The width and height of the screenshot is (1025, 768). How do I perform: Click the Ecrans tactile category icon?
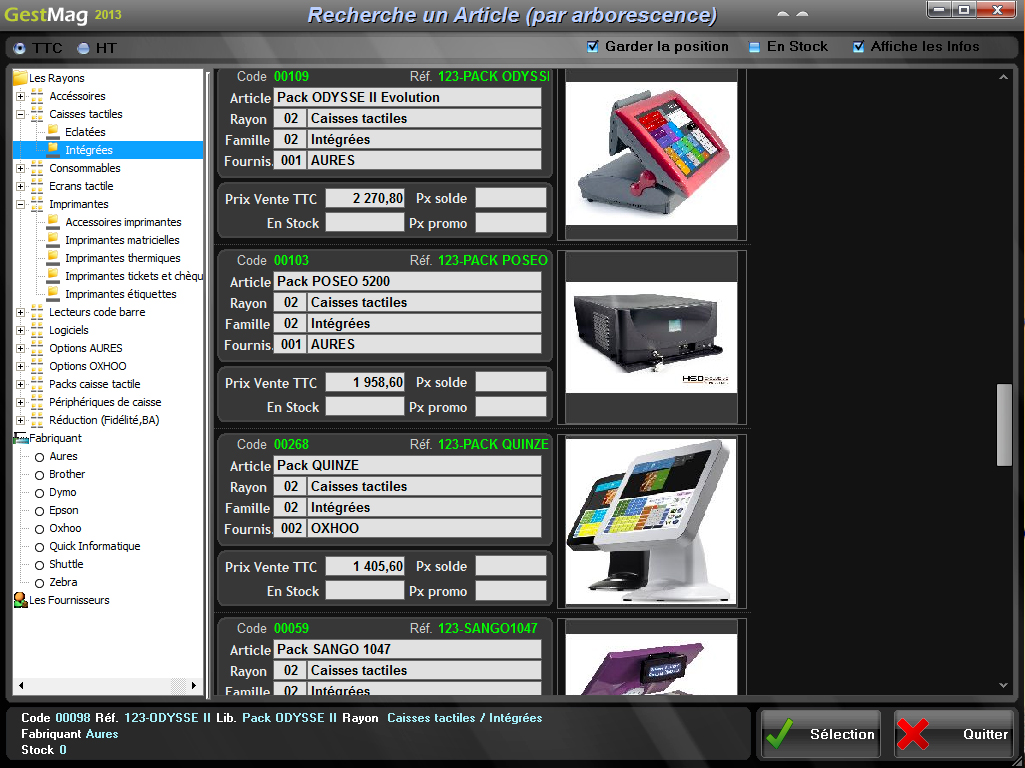click(37, 186)
